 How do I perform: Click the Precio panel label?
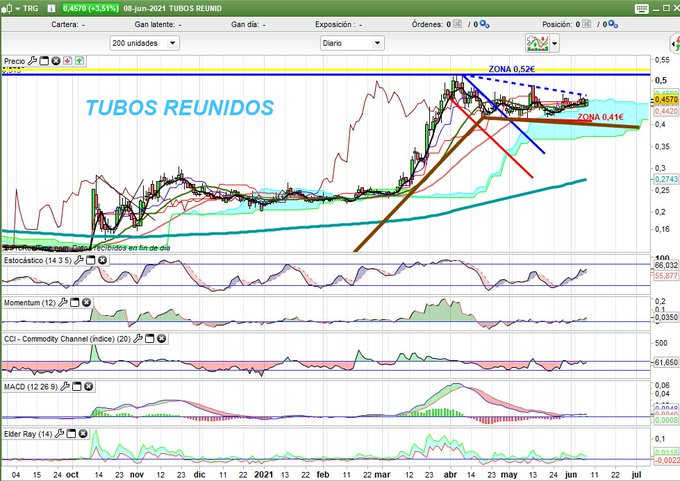pos(15,61)
